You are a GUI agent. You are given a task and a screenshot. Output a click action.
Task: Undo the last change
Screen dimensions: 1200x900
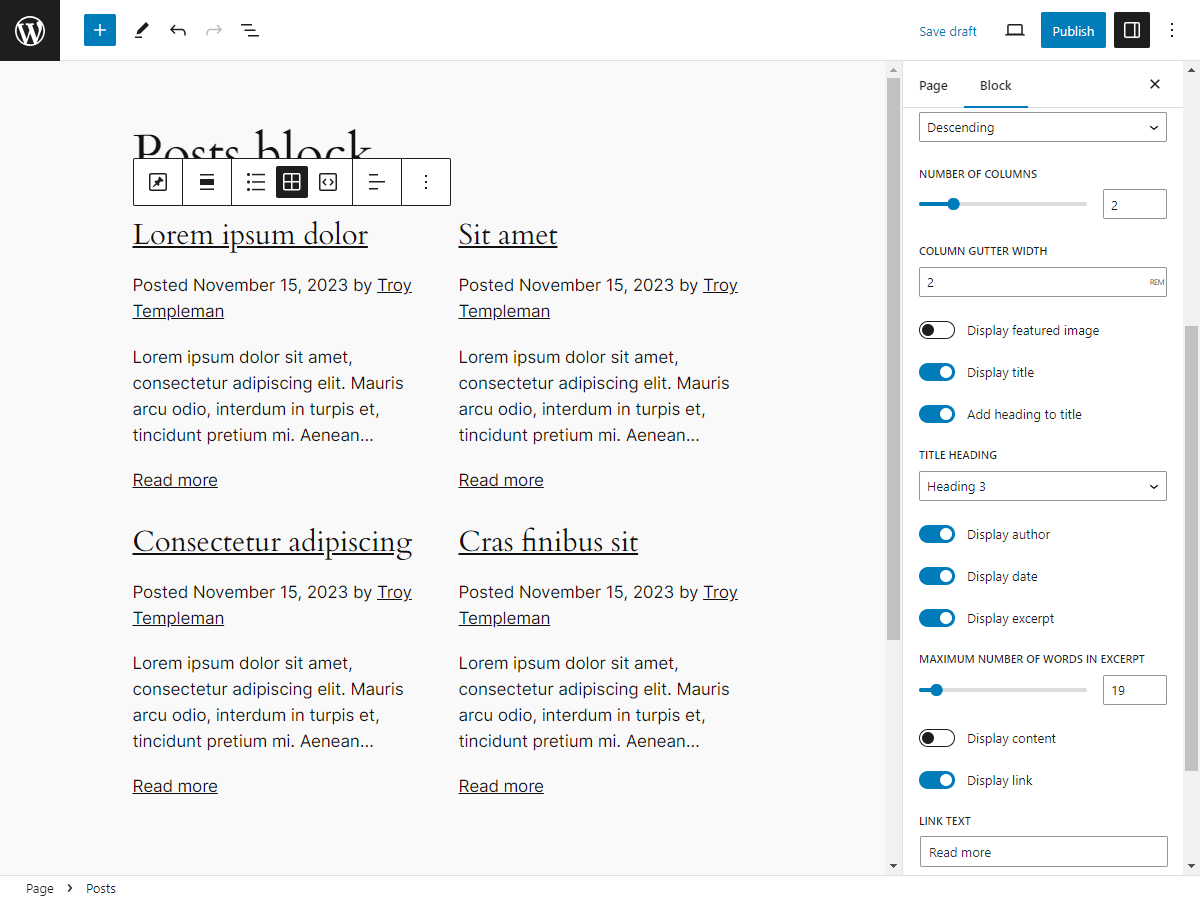click(x=178, y=30)
